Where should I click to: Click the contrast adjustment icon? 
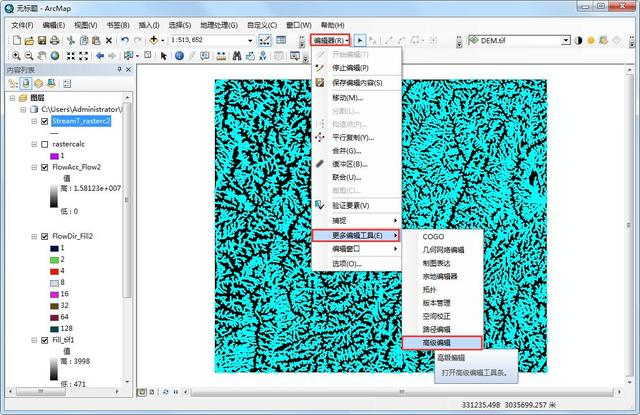pyautogui.click(x=578, y=40)
